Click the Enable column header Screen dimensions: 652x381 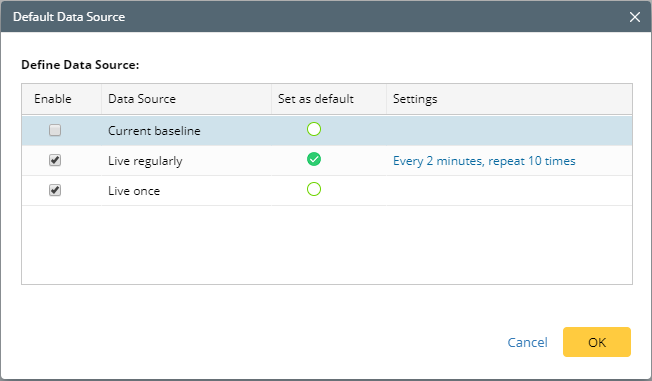(53, 99)
